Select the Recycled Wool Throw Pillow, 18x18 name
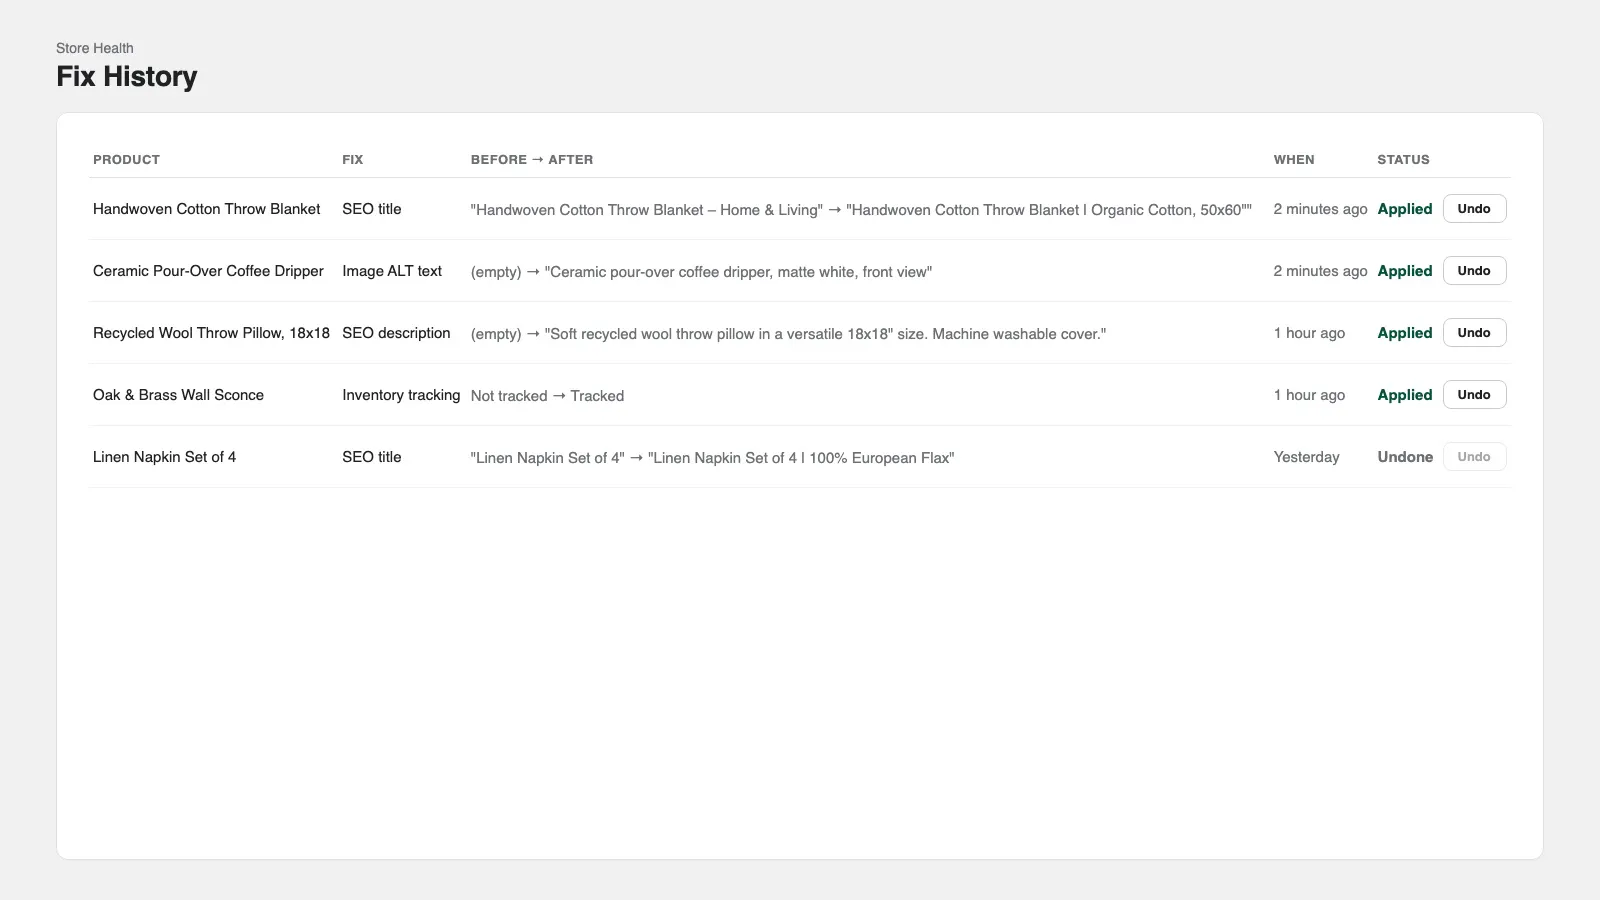 211,333
